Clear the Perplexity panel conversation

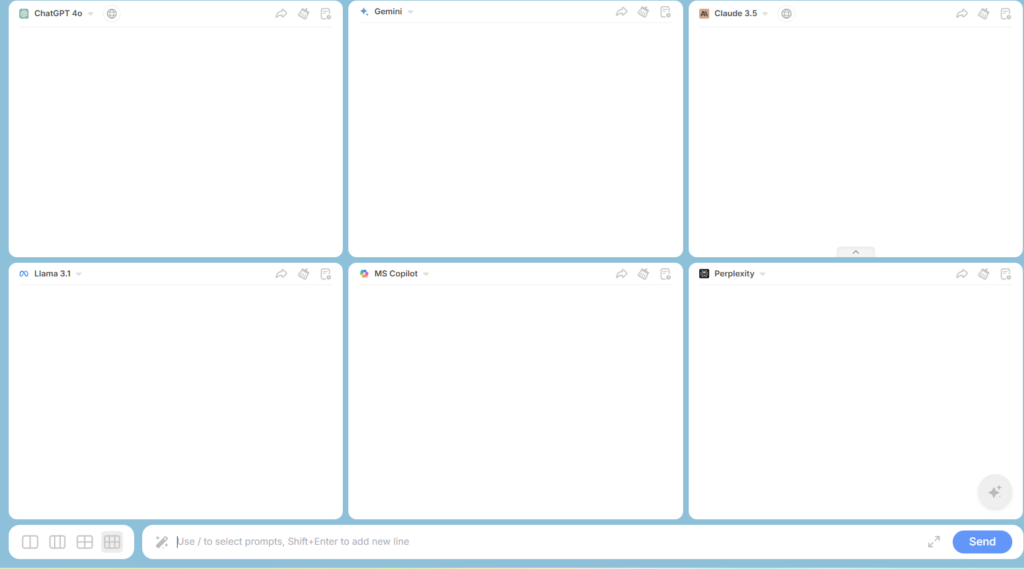[984, 274]
